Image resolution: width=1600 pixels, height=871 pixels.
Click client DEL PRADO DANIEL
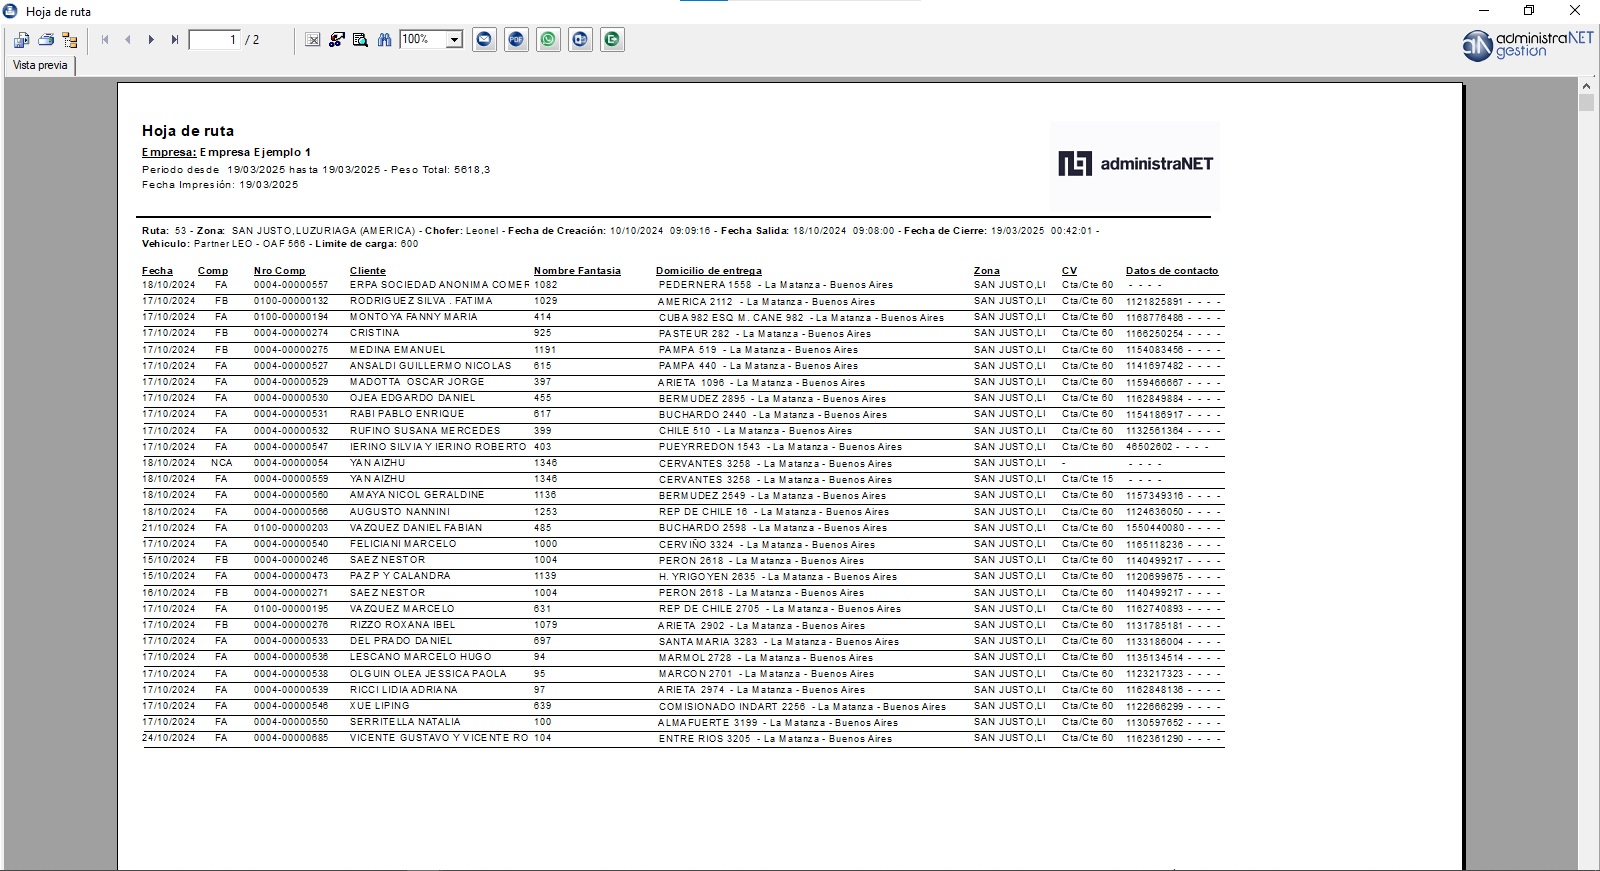pos(401,641)
